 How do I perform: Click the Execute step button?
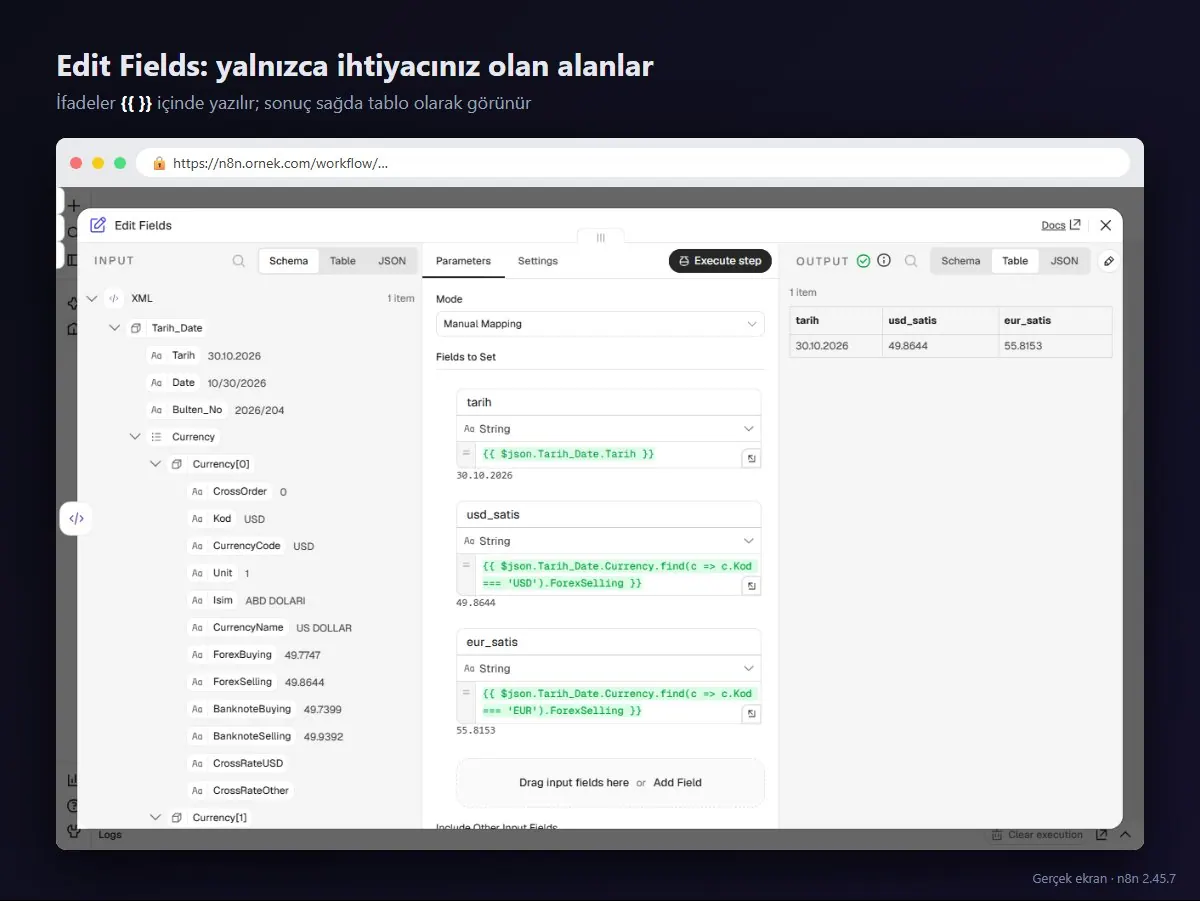click(720, 261)
